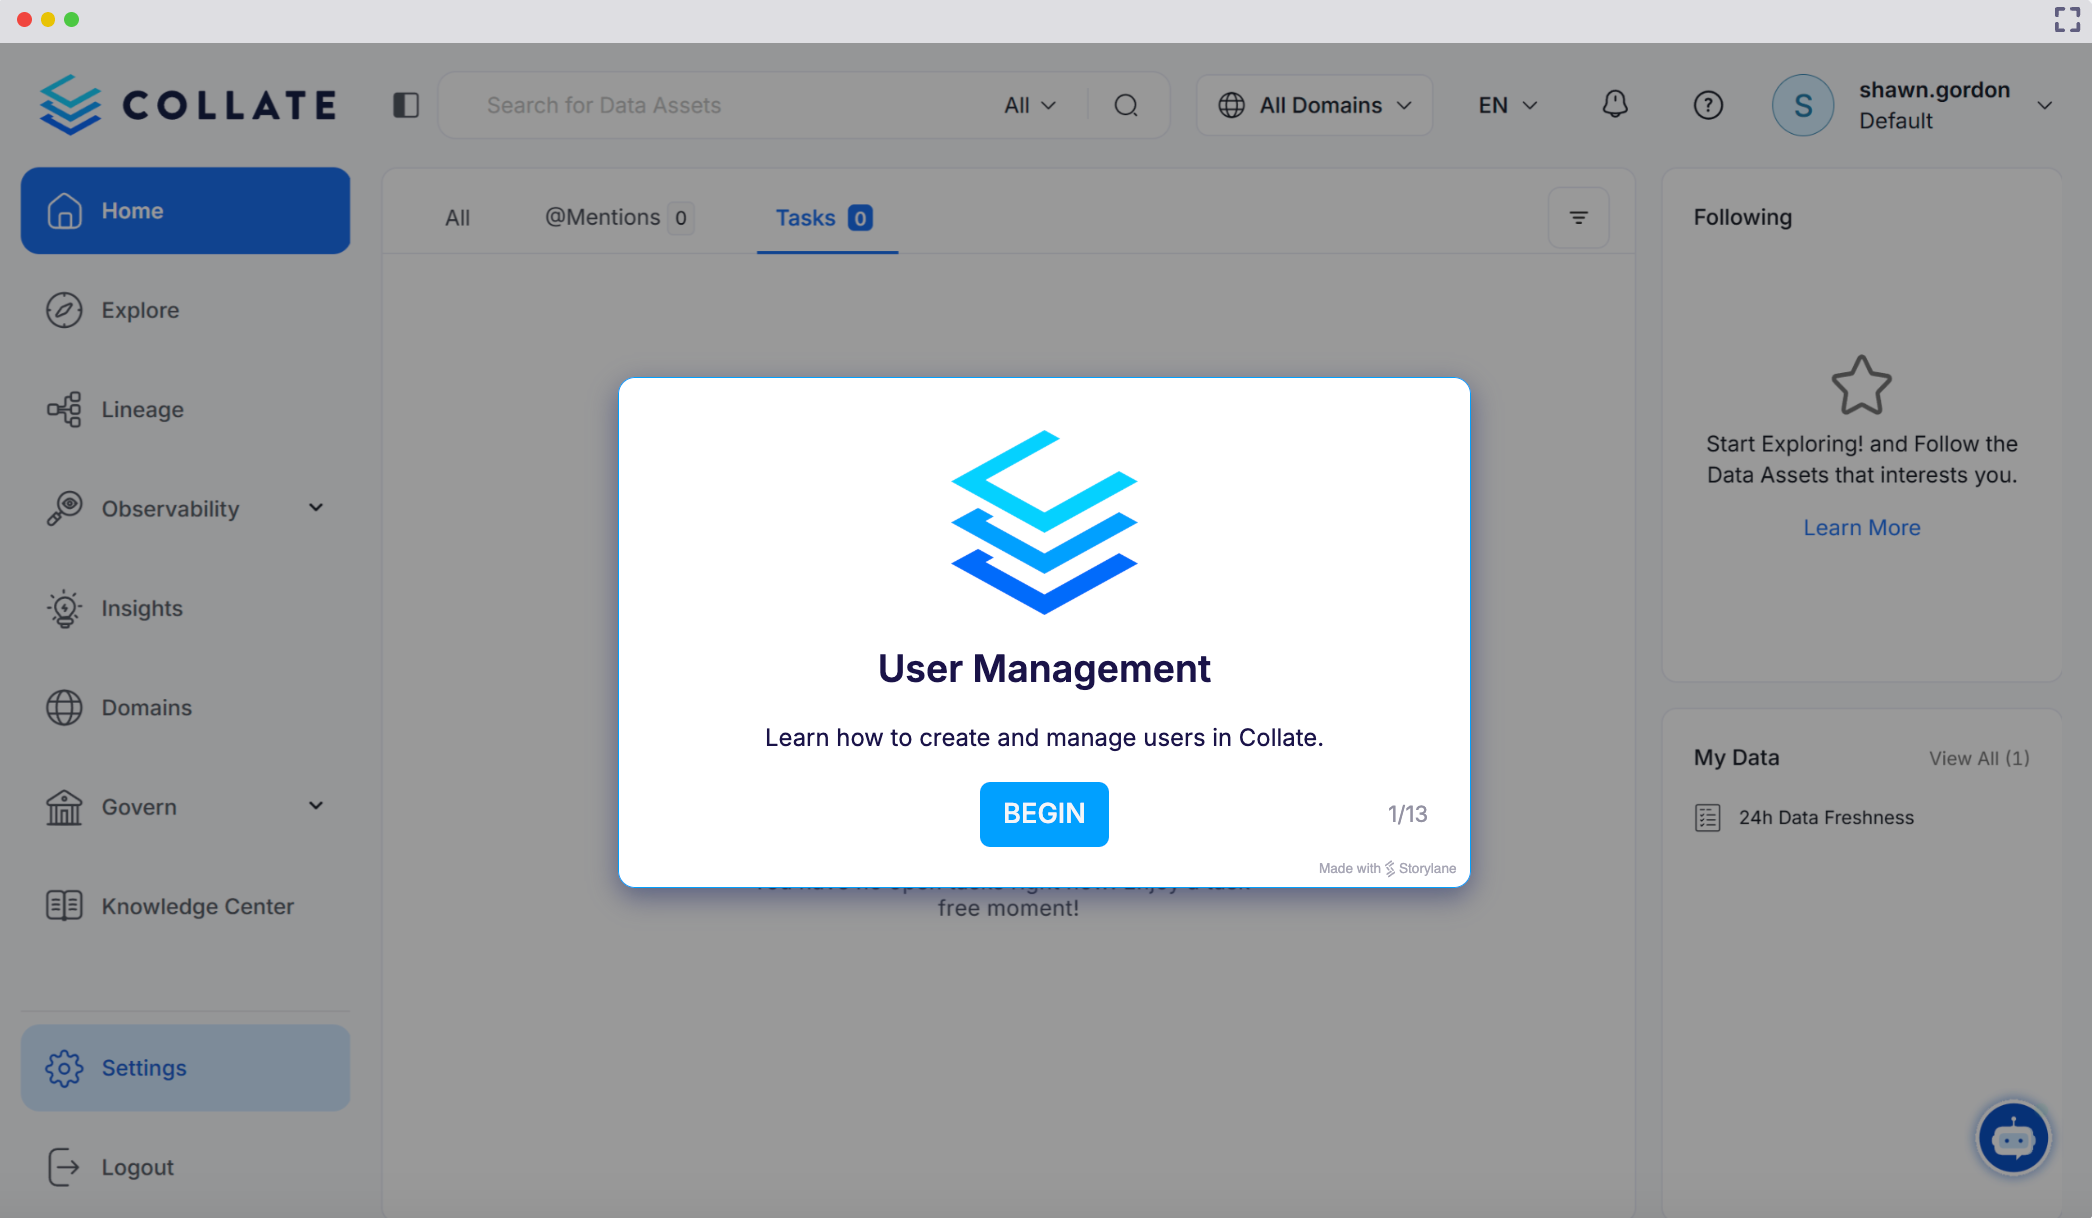Image resolution: width=2092 pixels, height=1218 pixels.
Task: Click the star icon in the Following panel
Action: (1861, 383)
